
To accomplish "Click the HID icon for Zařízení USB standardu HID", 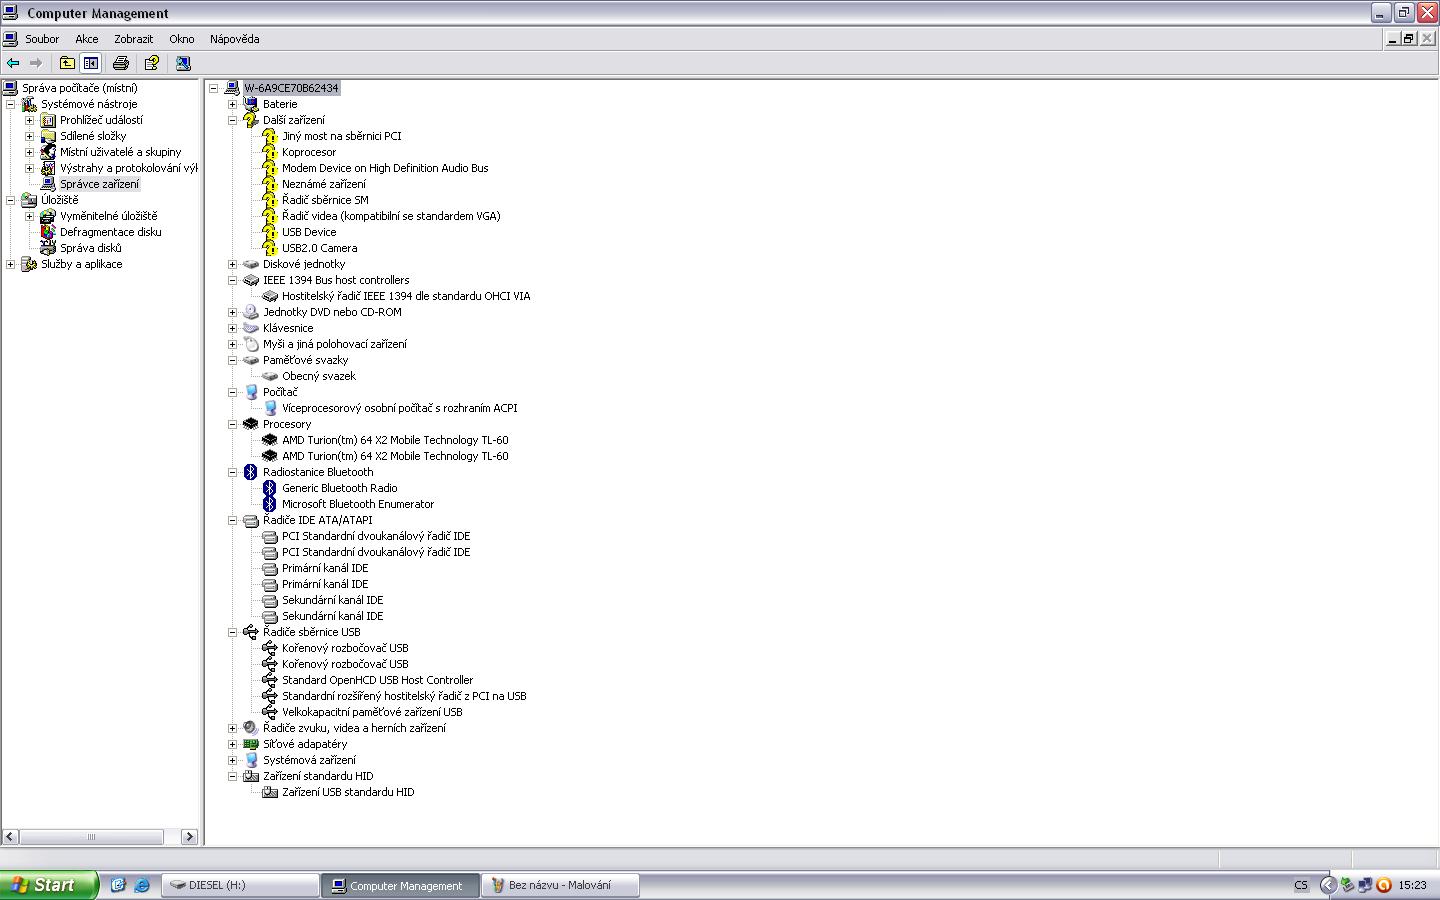I will (x=269, y=792).
